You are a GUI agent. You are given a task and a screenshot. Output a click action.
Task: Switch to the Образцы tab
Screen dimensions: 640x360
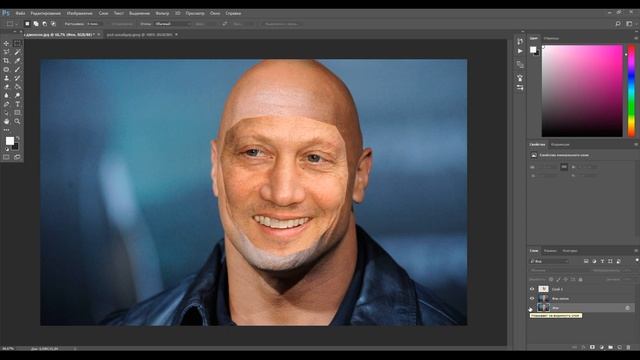pos(551,38)
